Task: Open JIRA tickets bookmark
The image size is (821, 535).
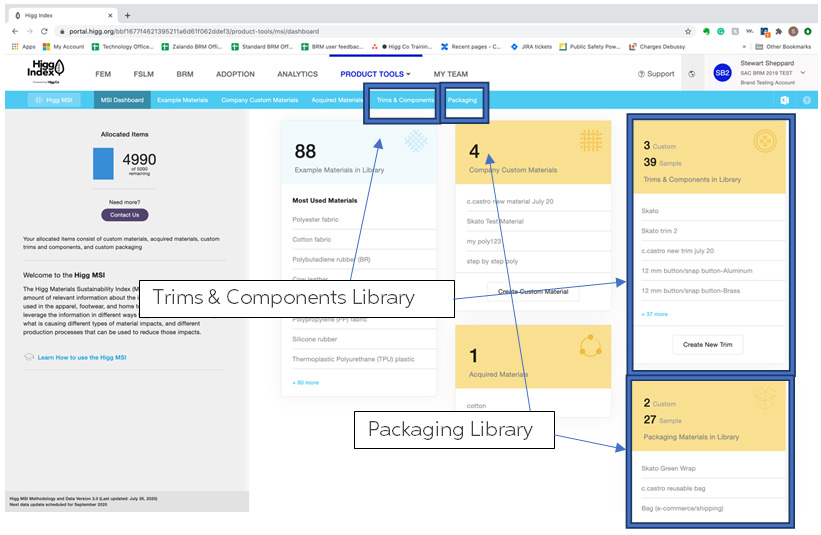Action: tap(531, 47)
